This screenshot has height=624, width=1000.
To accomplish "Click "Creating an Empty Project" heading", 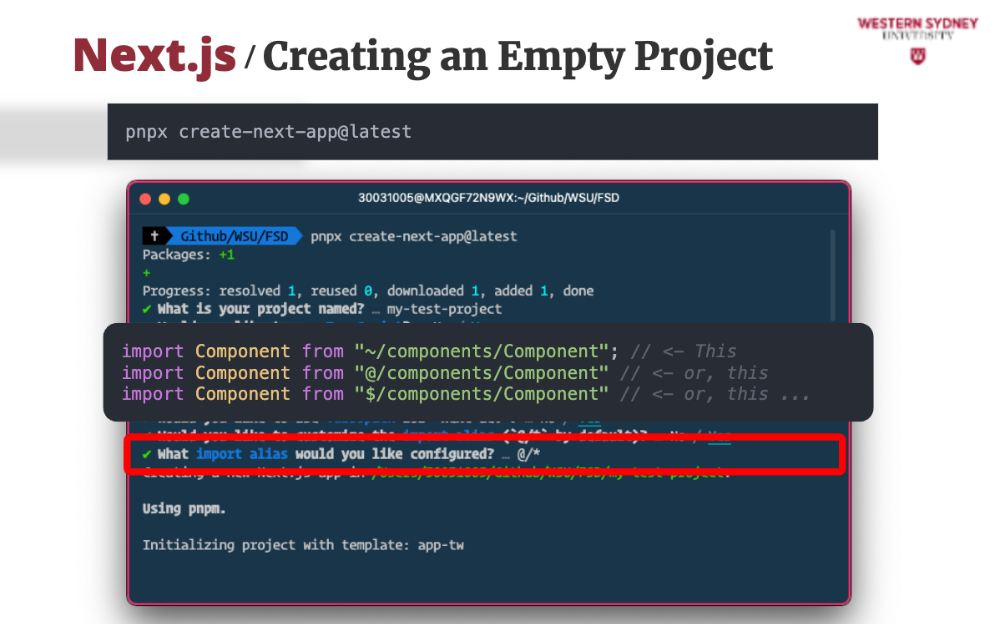I will (x=517, y=57).
